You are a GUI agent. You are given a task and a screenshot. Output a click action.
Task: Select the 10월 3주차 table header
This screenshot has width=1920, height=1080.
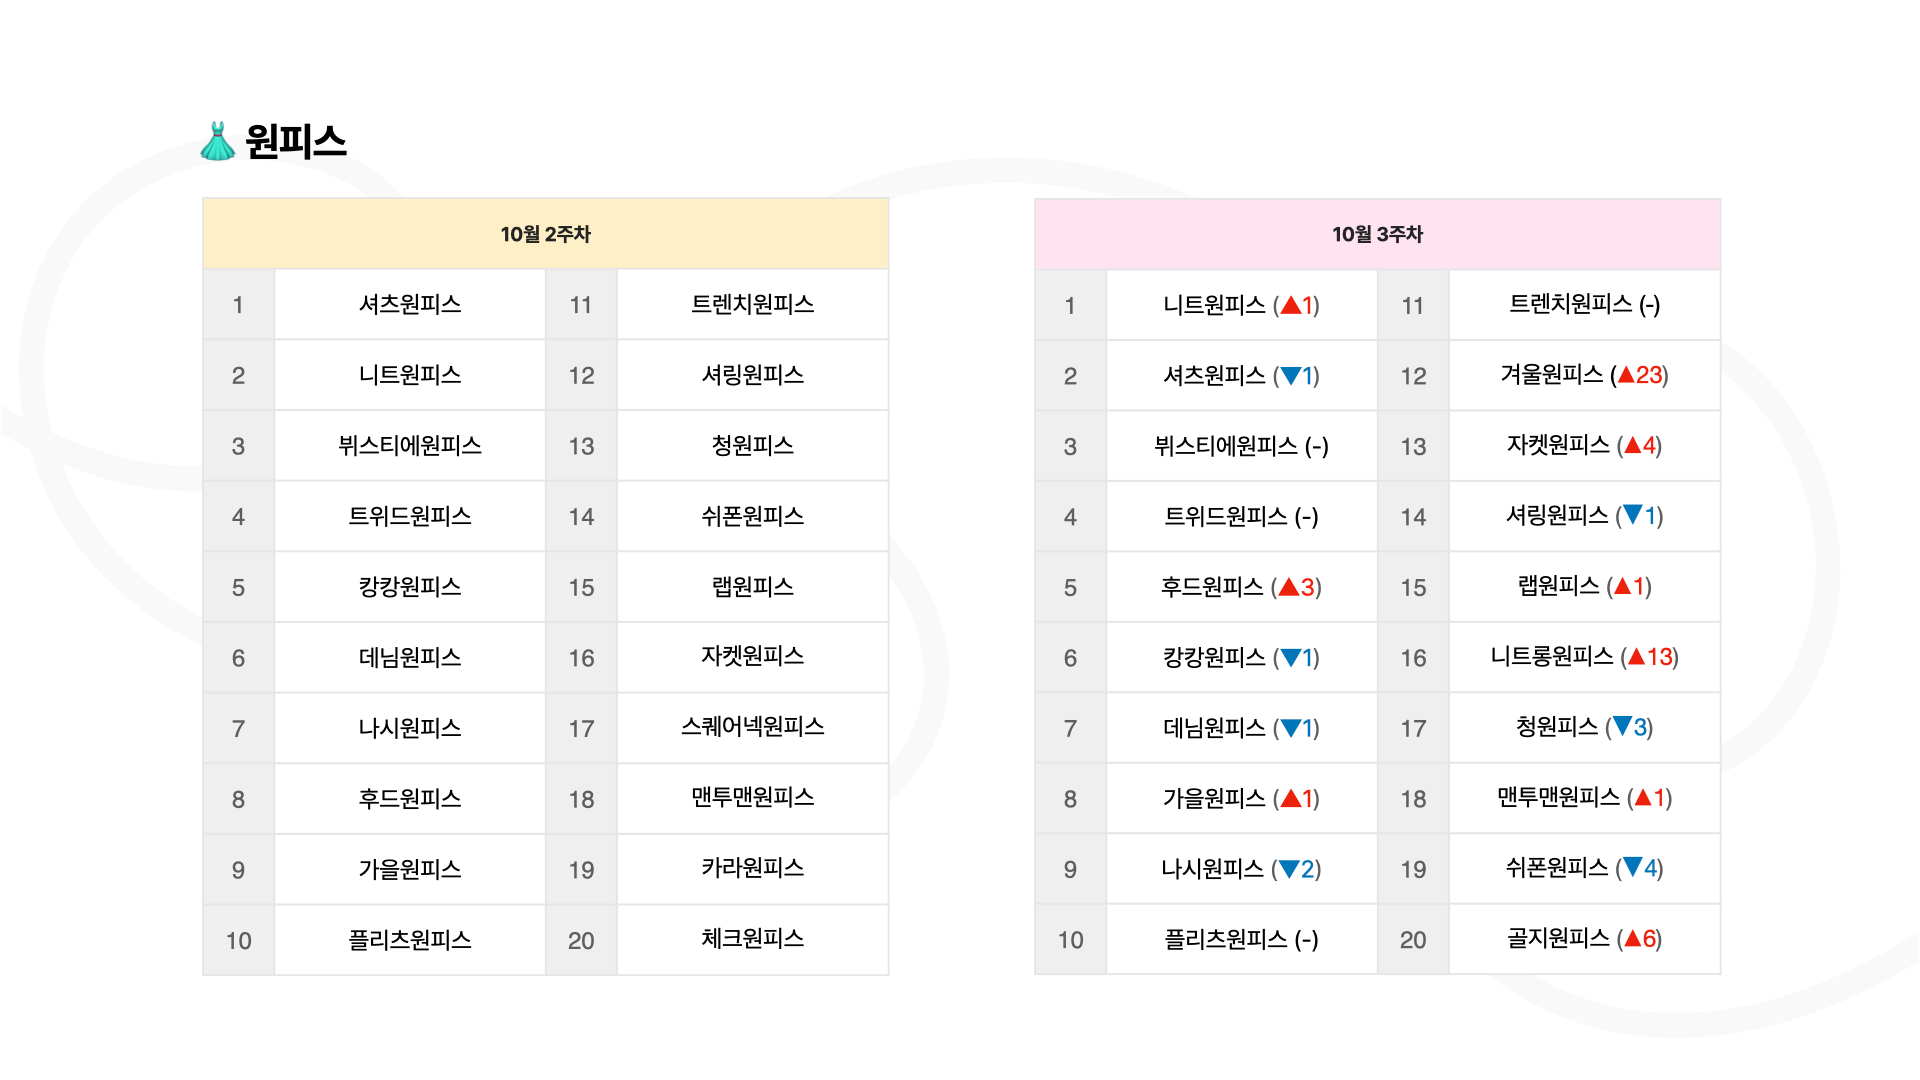[1377, 234]
